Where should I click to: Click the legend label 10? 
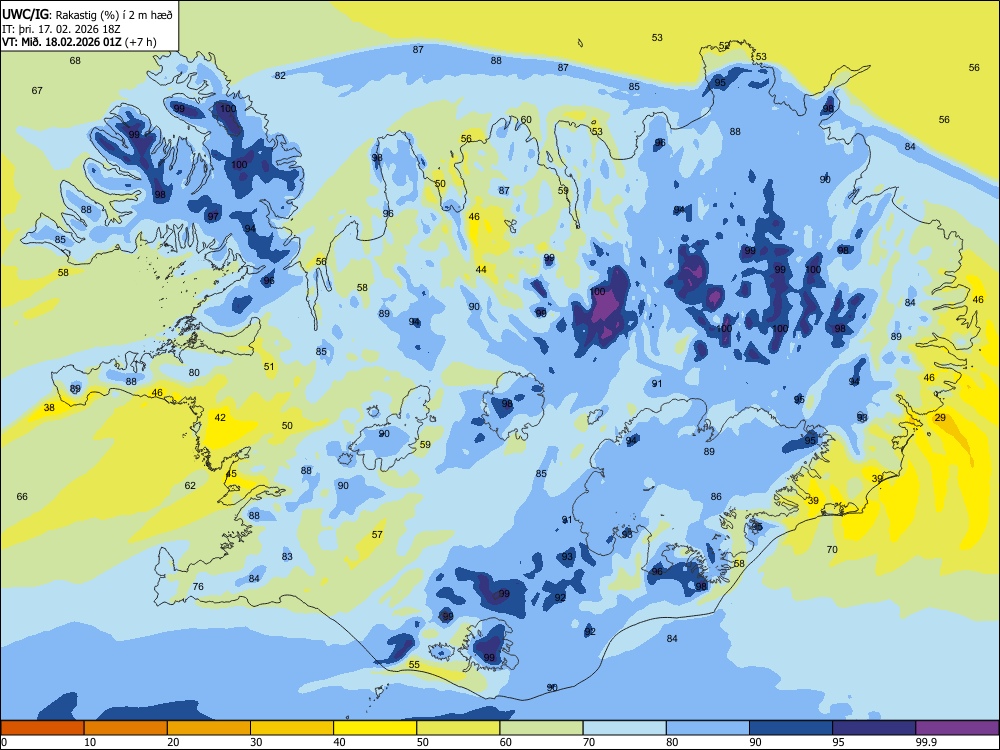click(90, 742)
